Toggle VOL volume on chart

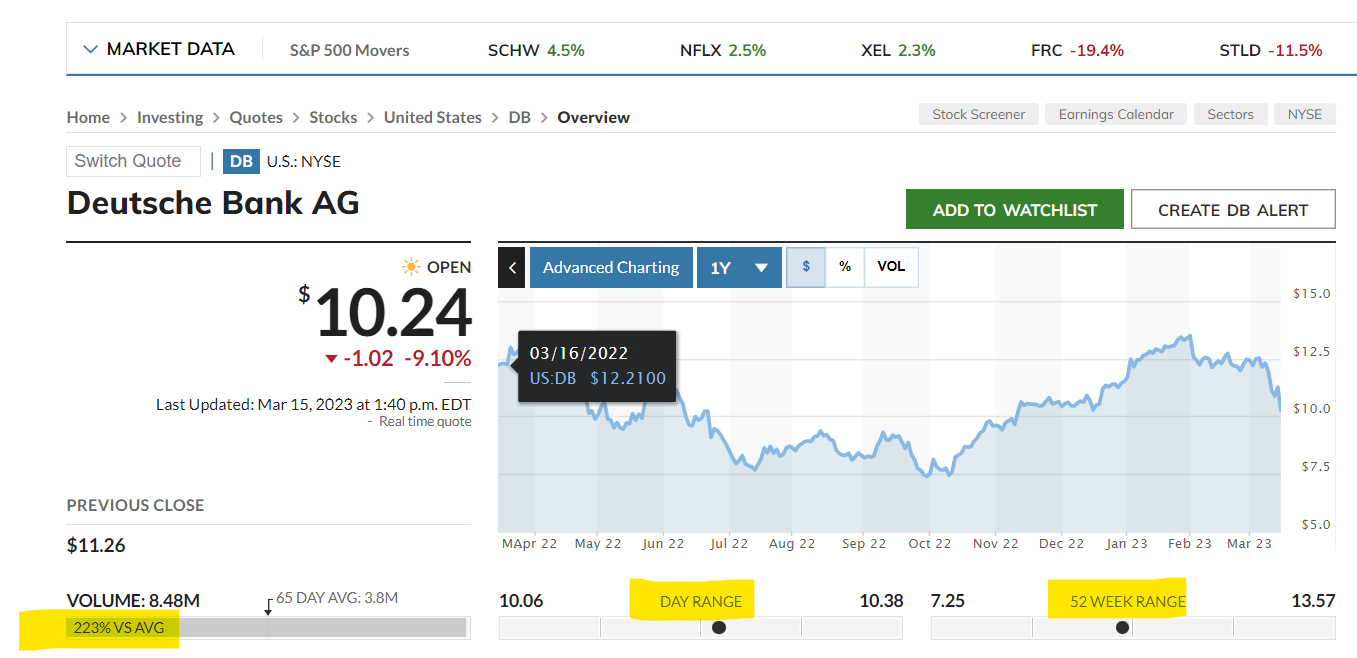(x=891, y=267)
